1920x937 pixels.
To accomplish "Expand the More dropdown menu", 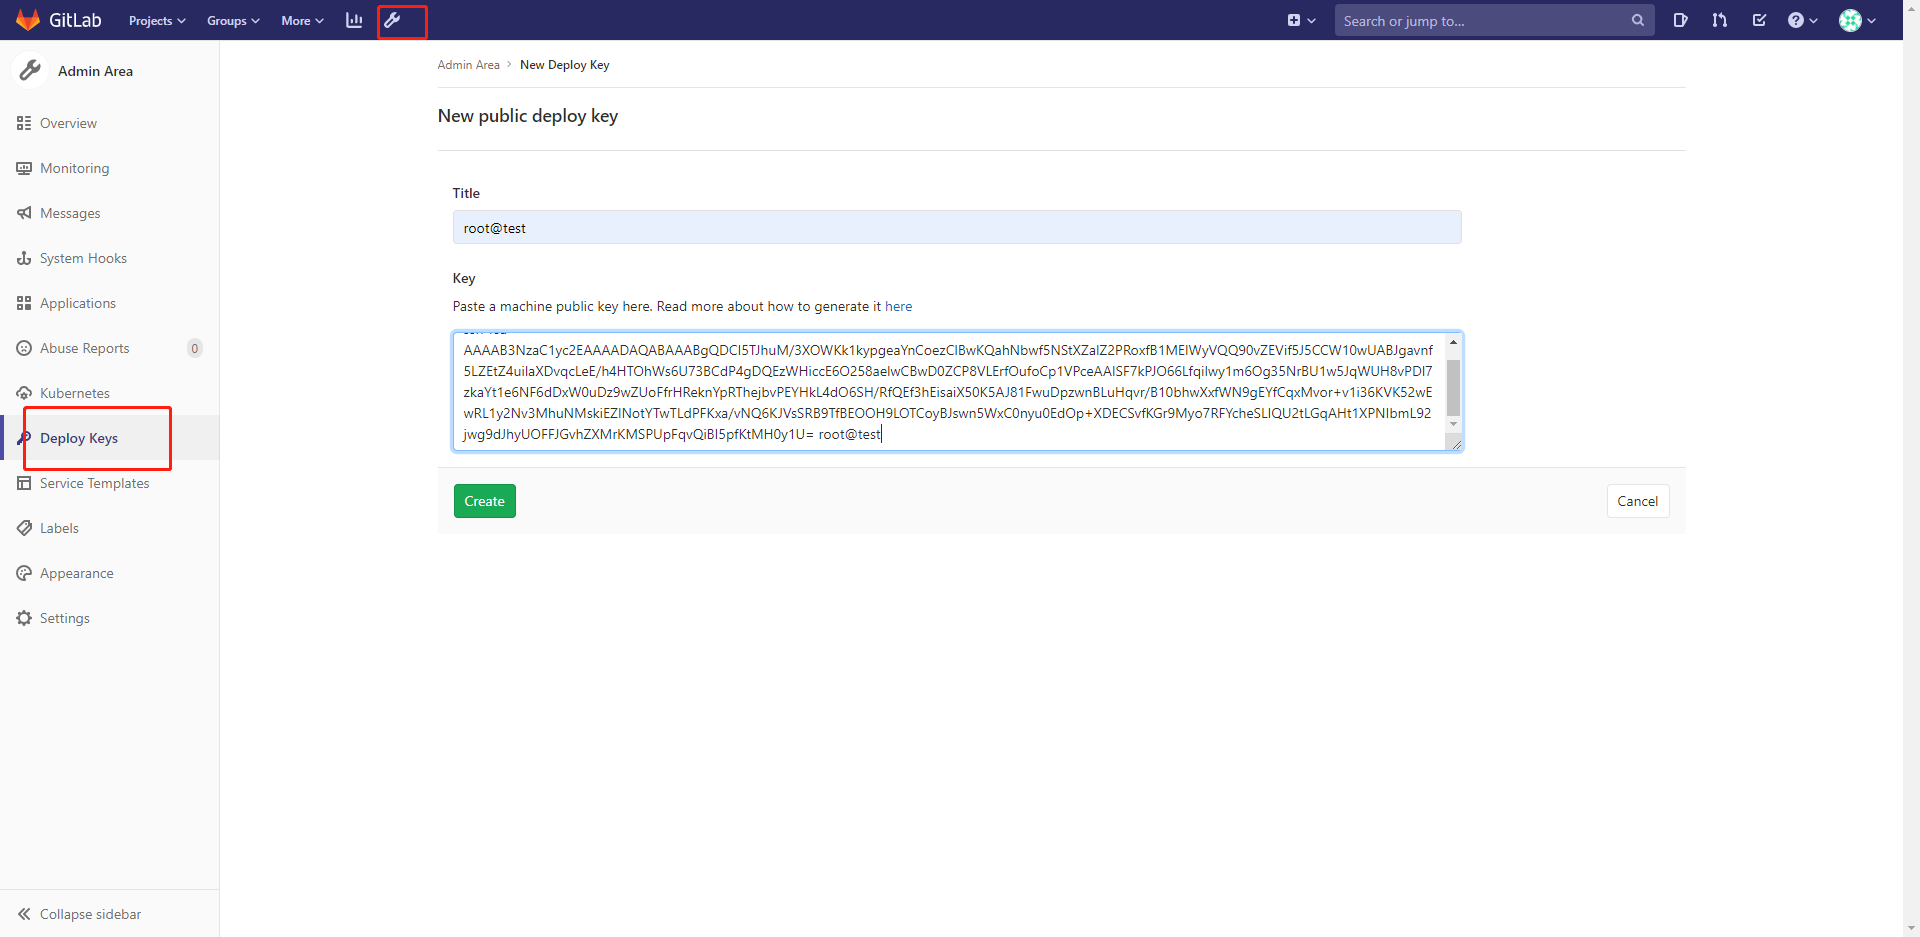I will tap(302, 20).
